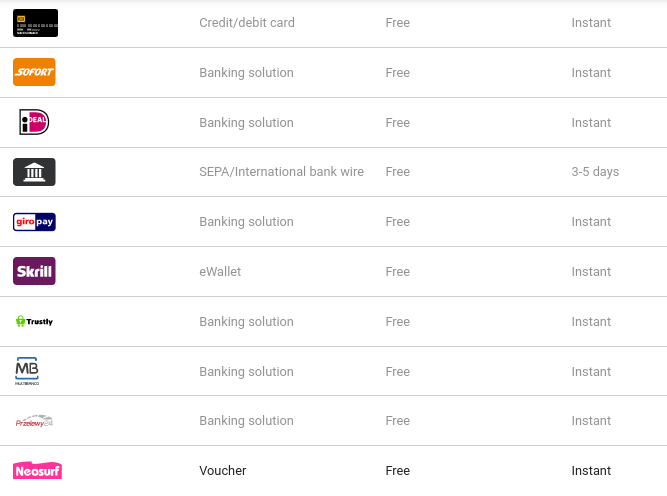Viewport: 667px width, 496px height.
Task: Click the Trustly logo
Action: coord(34,321)
